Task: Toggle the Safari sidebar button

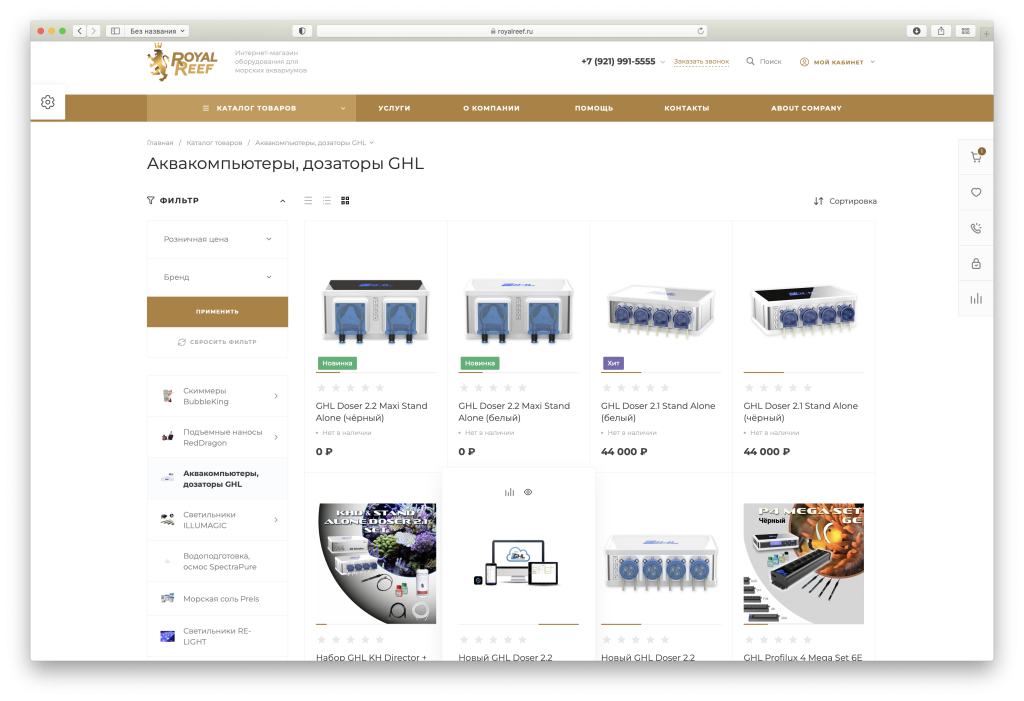Action: pos(116,31)
